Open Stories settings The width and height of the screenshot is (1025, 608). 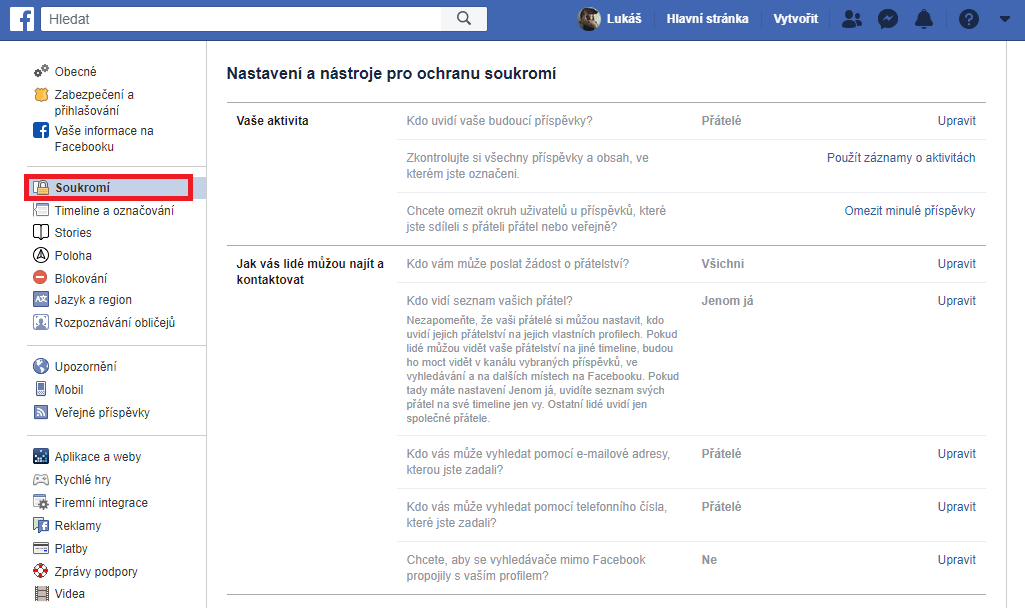pos(73,233)
